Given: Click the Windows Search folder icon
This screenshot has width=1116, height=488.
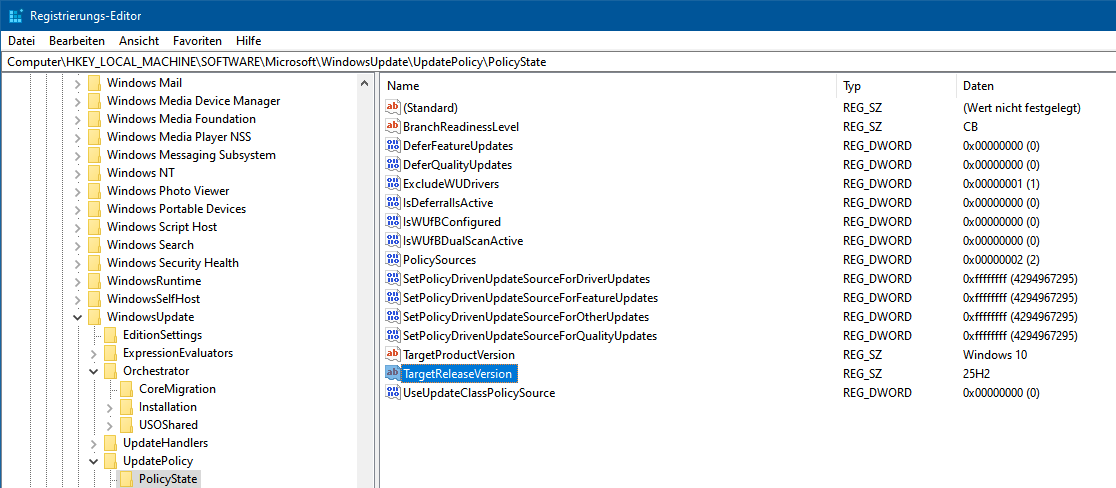Looking at the screenshot, I should coord(95,245).
